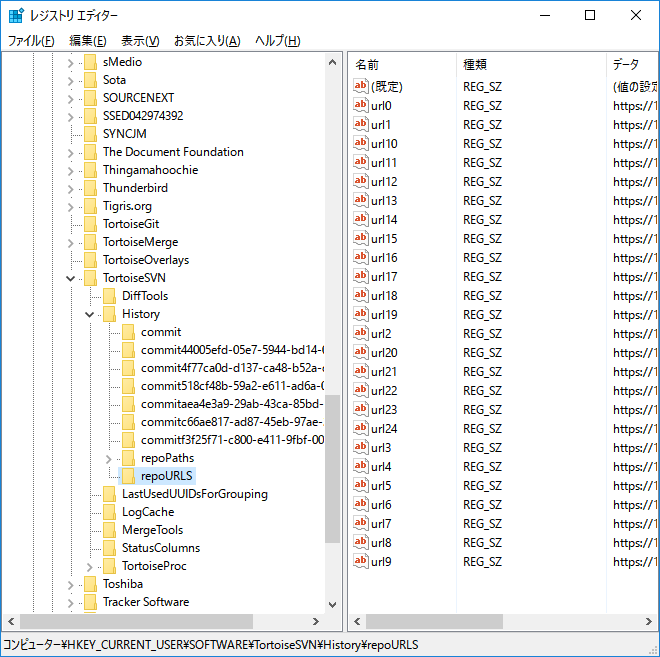Click the tree pane horizontal scroll right arrow
Image resolution: width=660 pixels, height=657 pixels.
point(316,621)
